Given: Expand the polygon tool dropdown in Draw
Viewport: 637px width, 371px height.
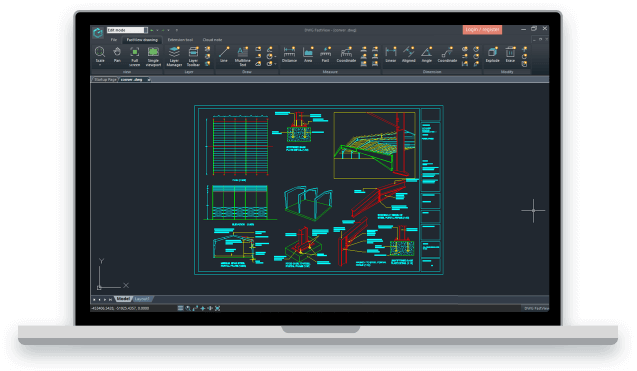Looking at the screenshot, I should (x=275, y=64).
